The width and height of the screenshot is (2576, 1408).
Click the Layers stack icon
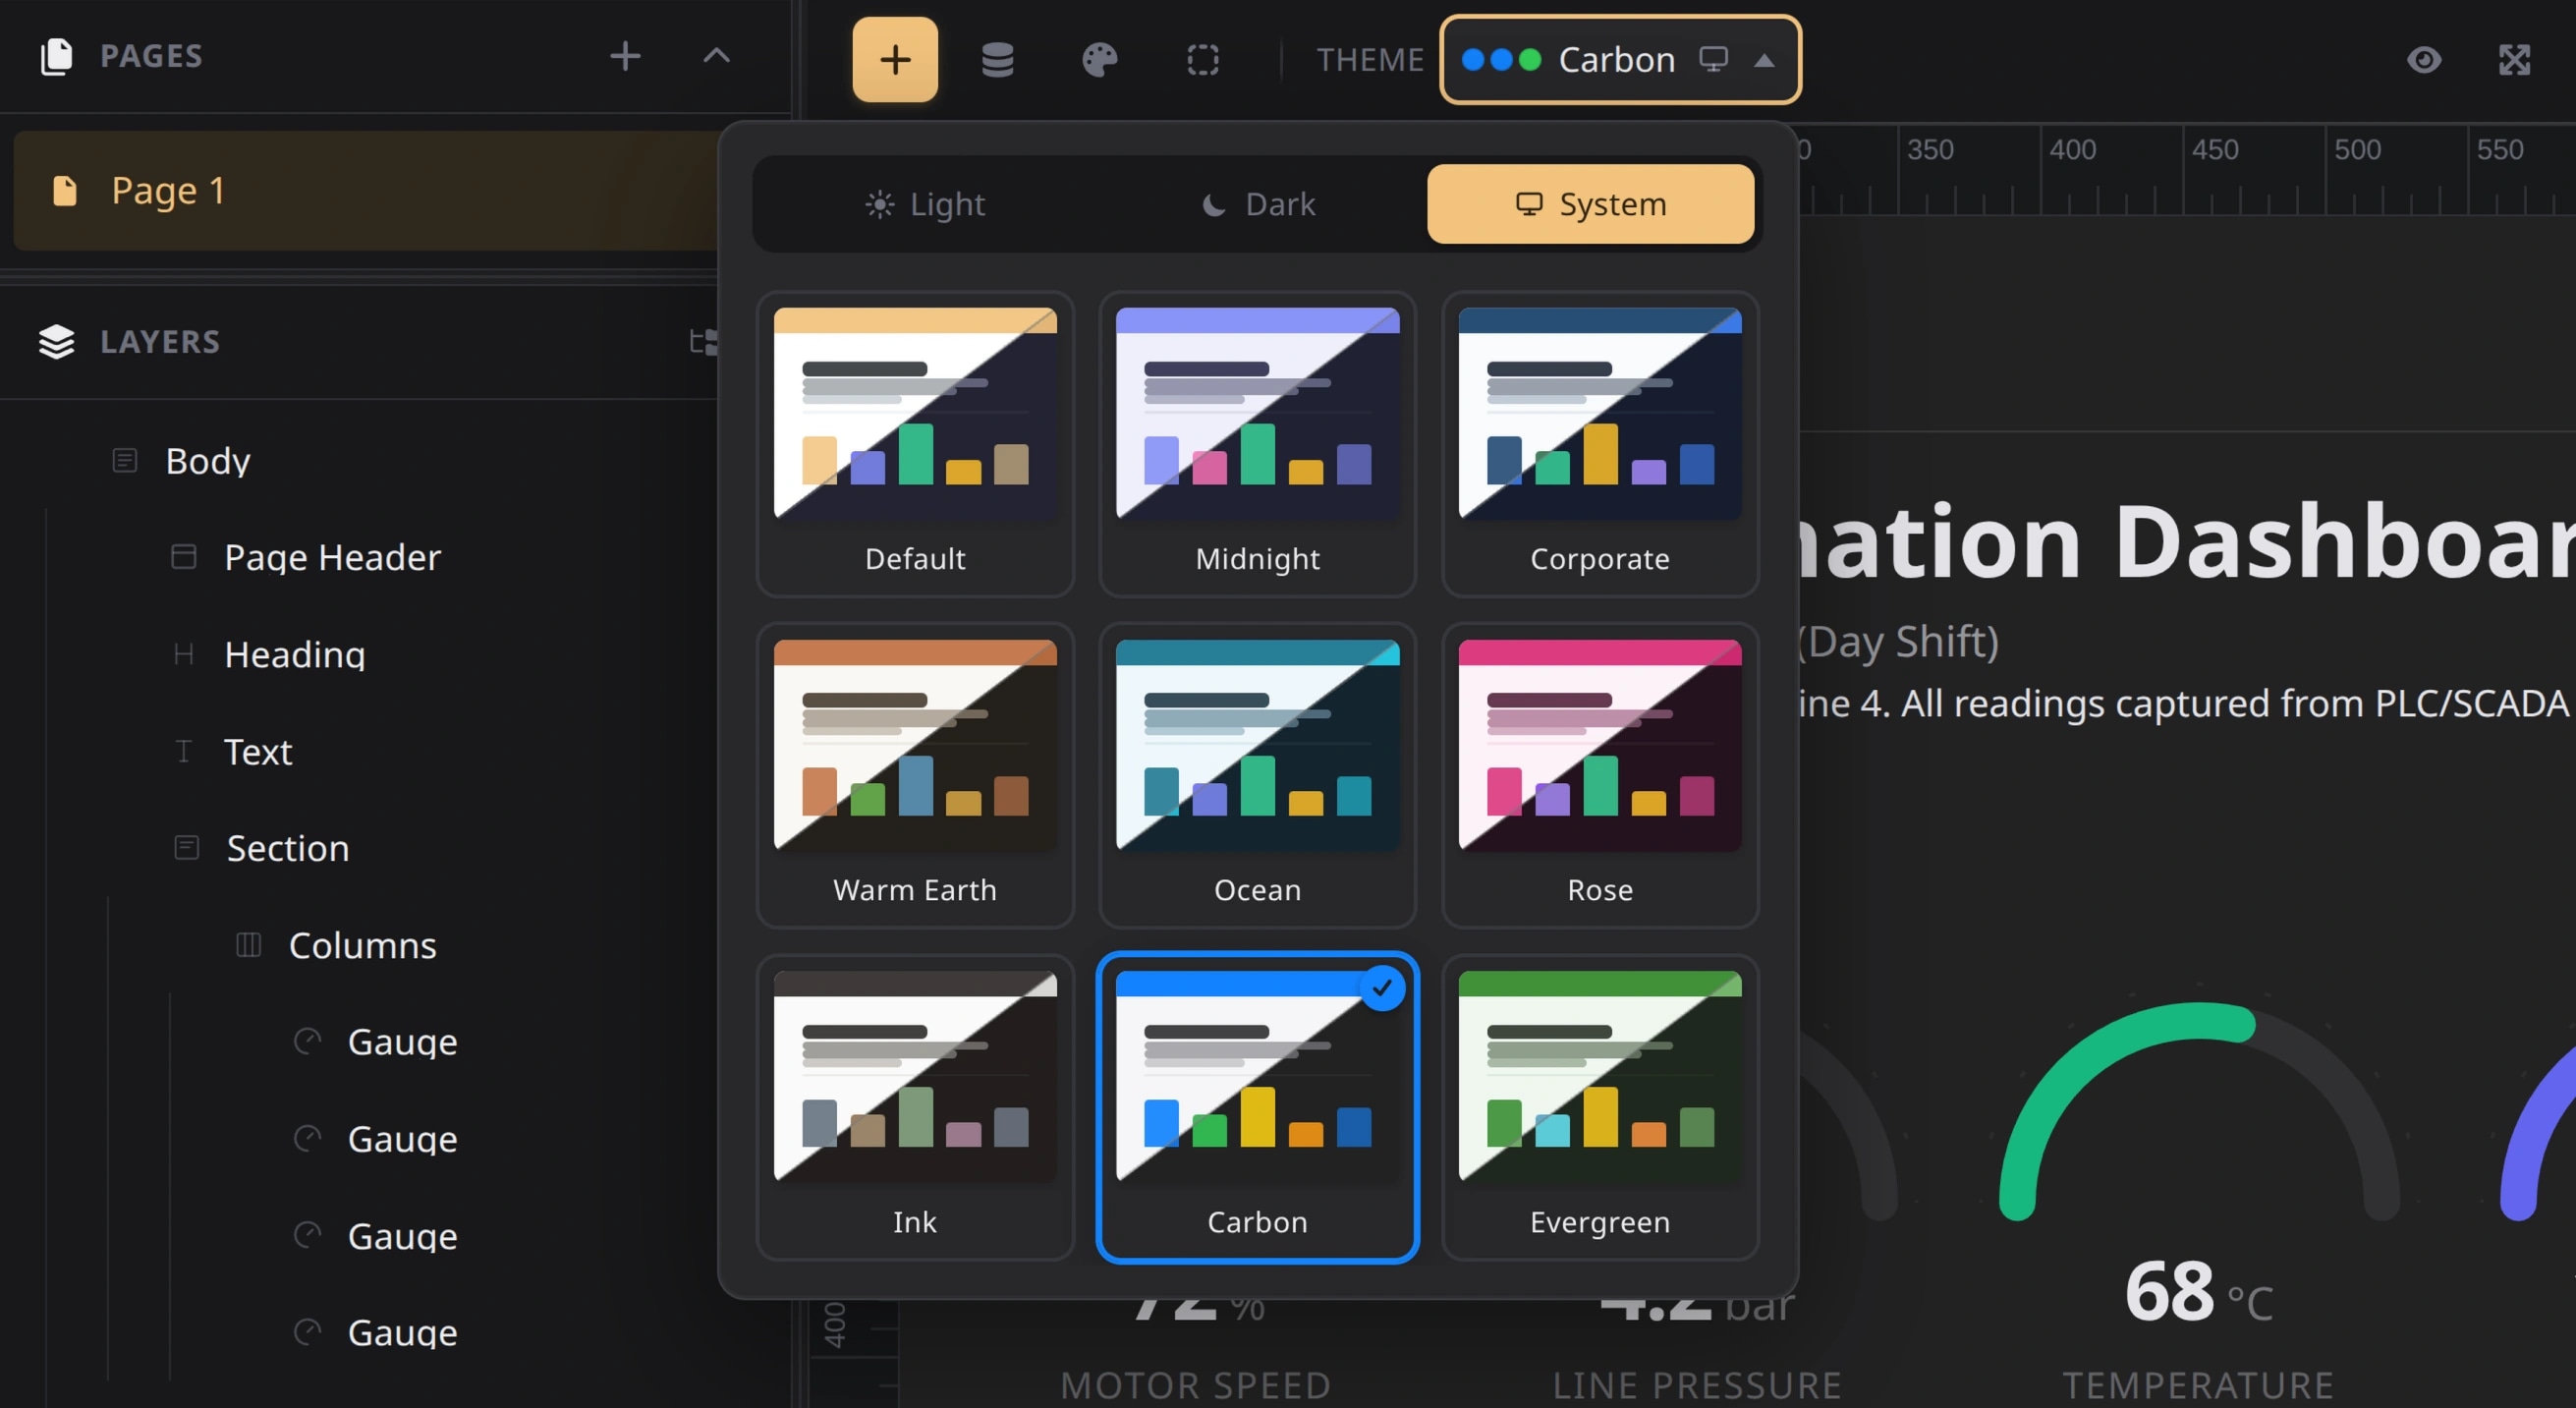(56, 341)
